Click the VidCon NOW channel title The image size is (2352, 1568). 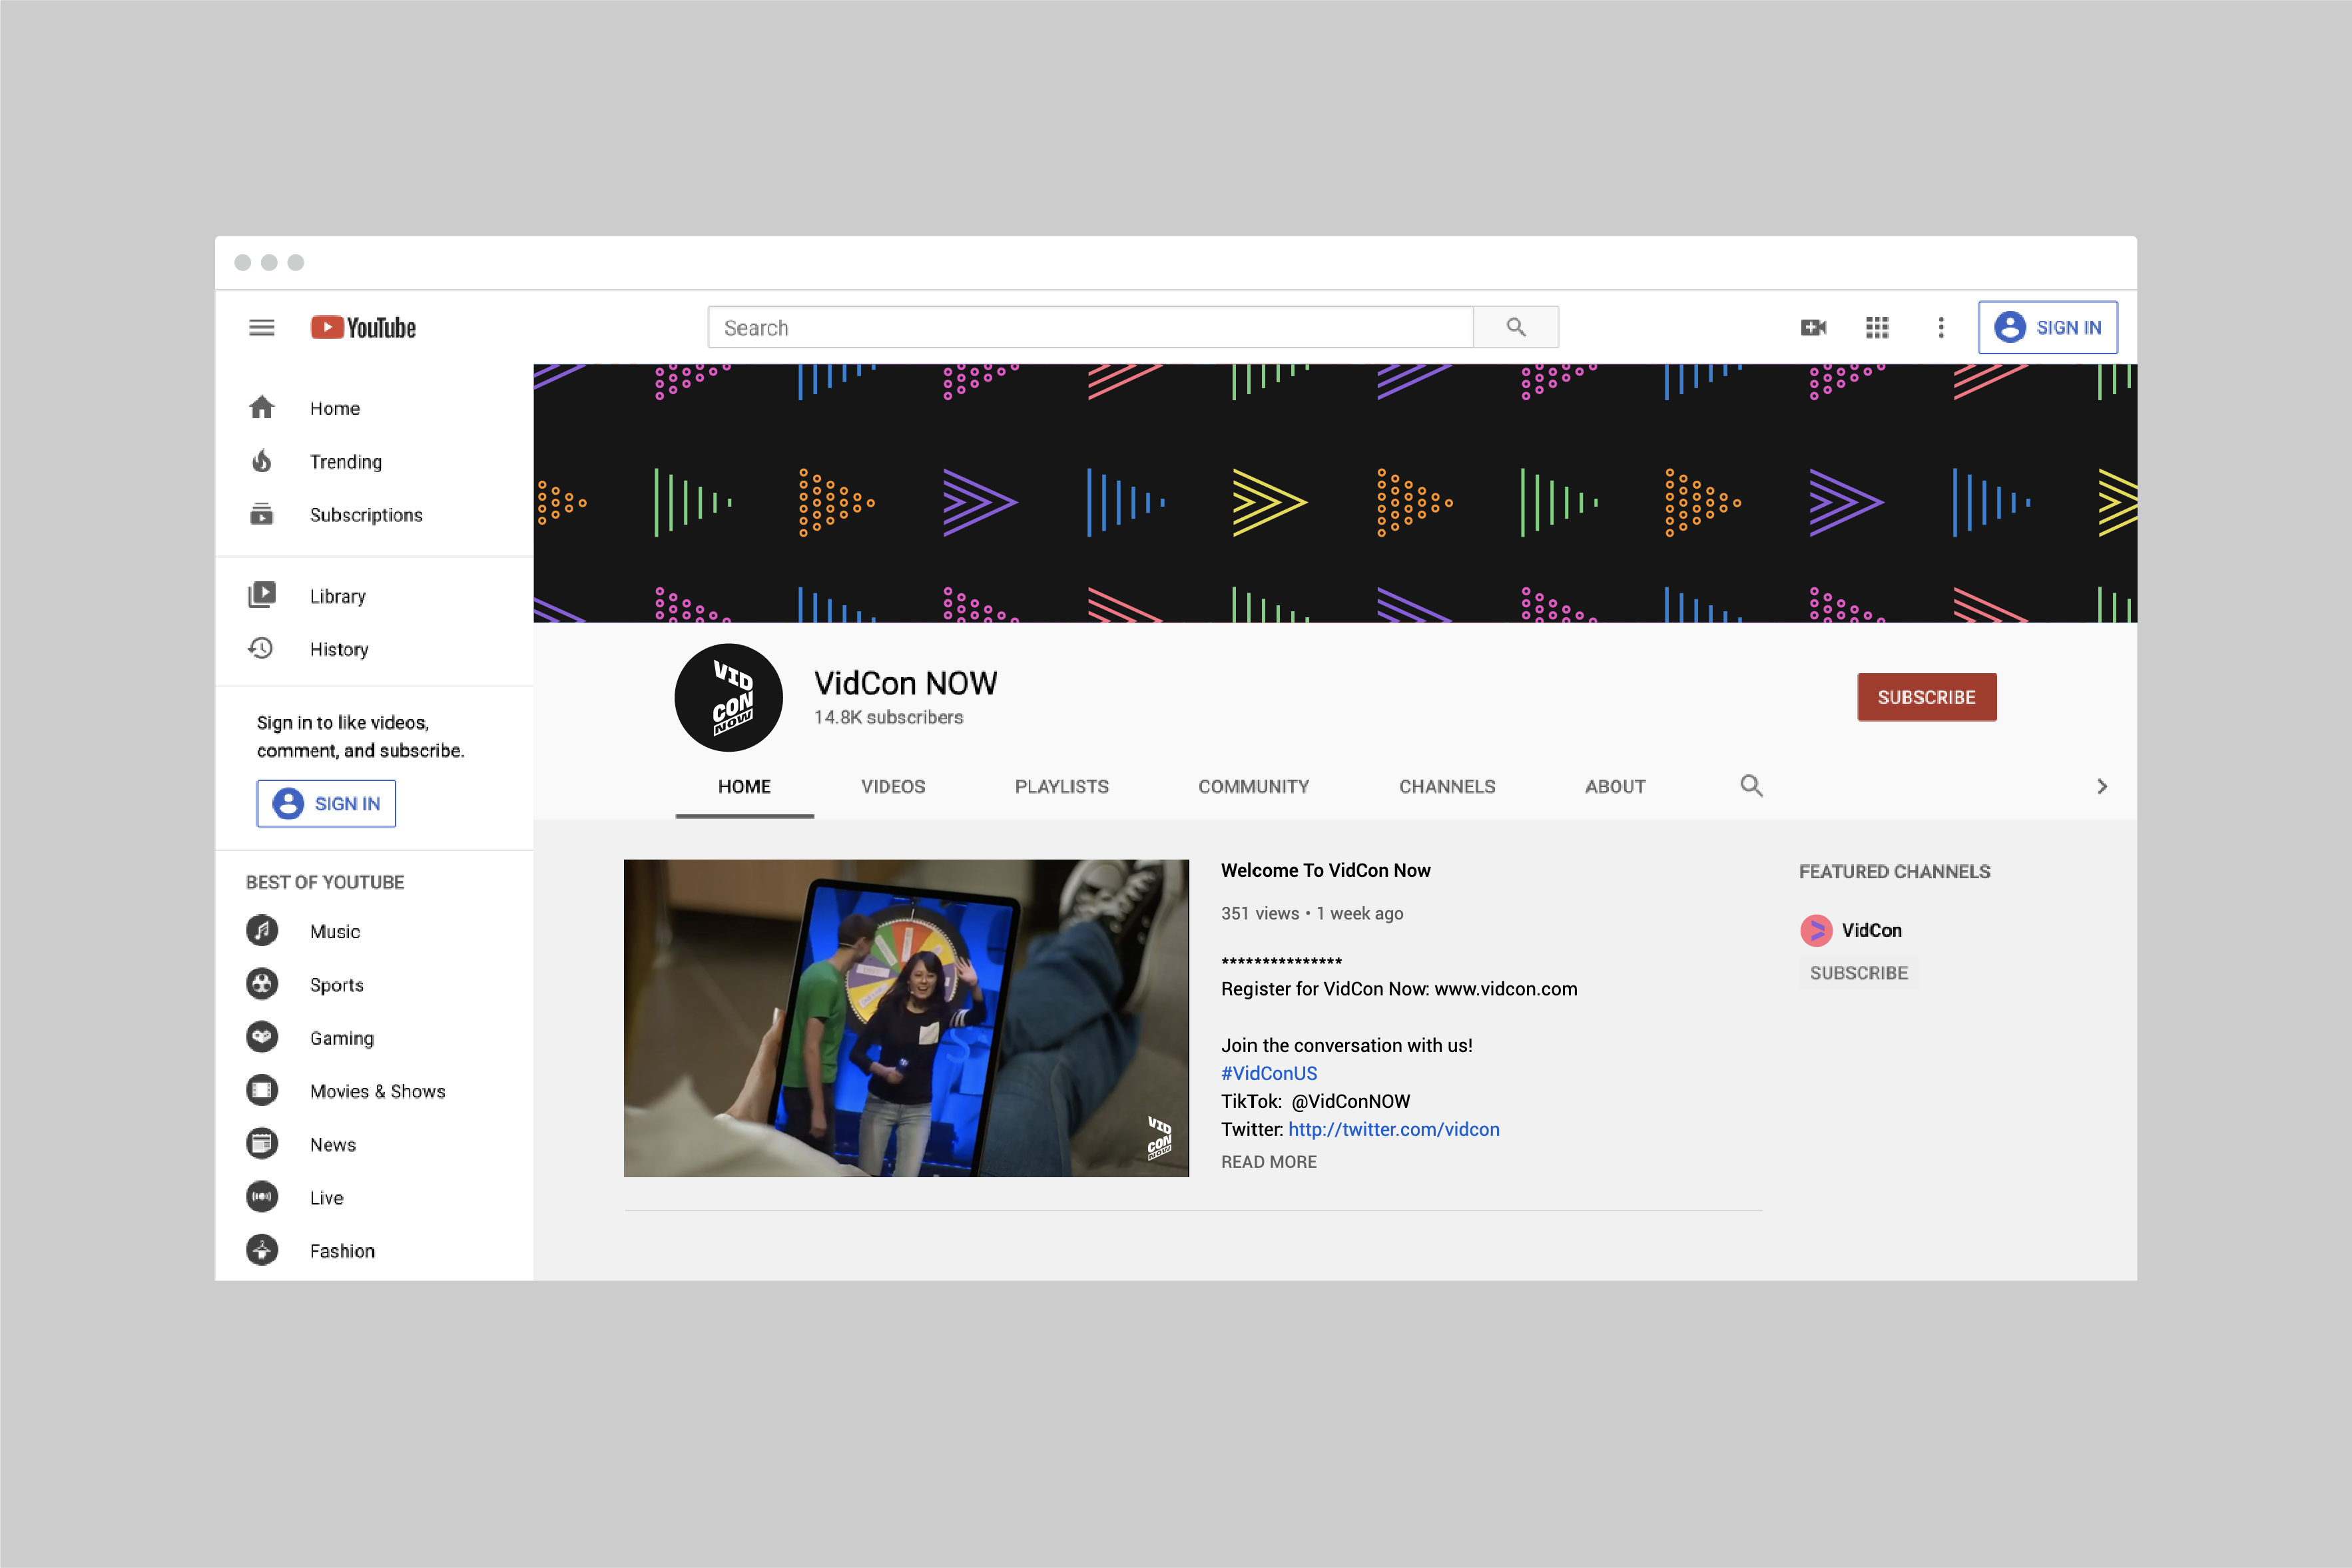point(905,683)
